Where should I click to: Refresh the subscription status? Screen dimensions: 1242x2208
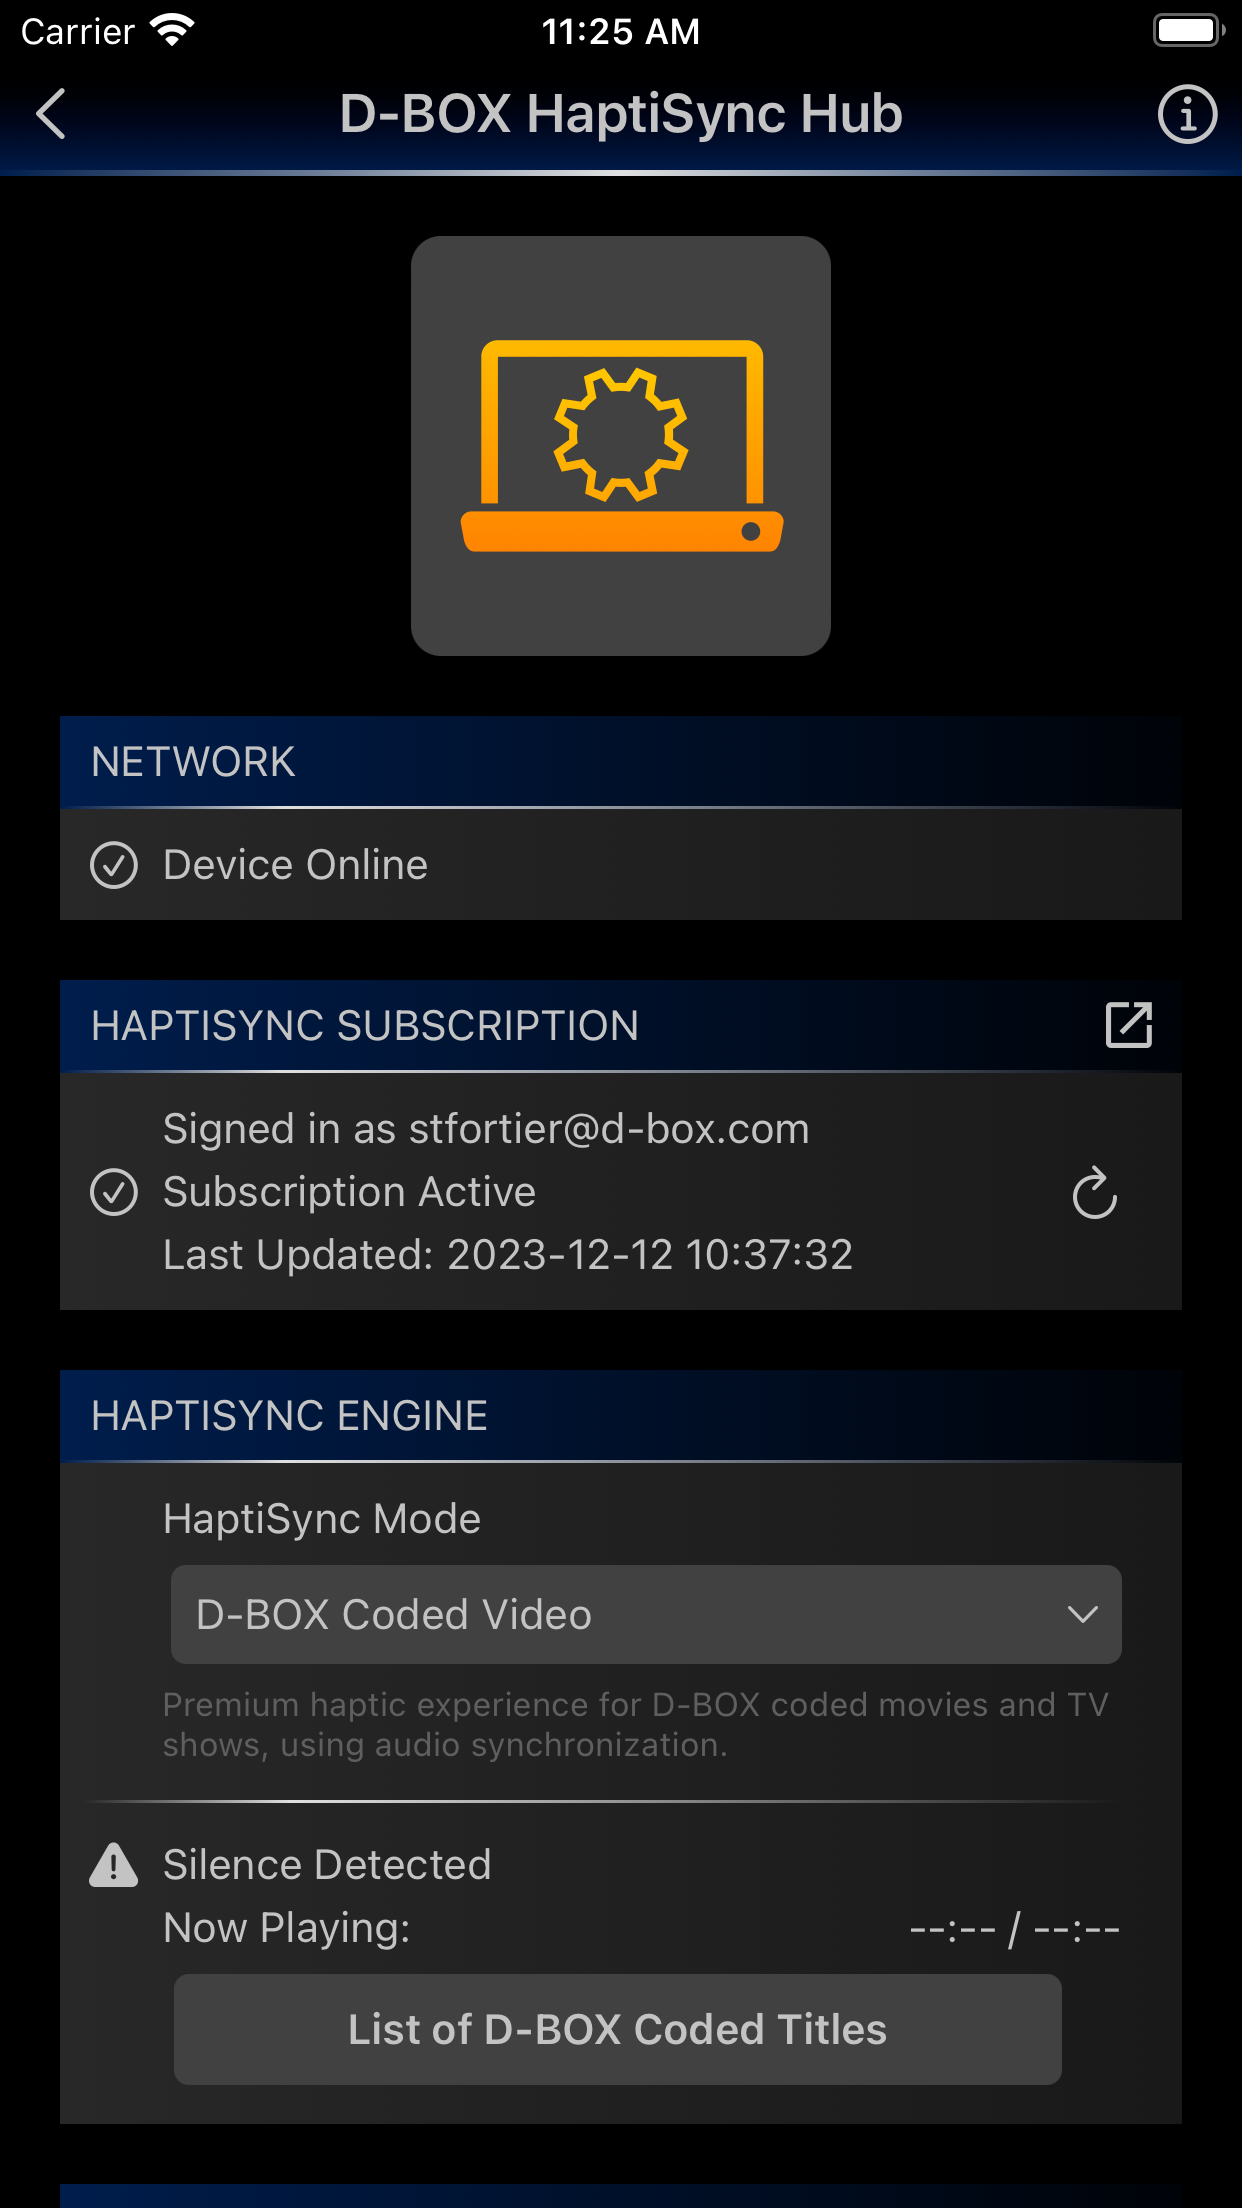pyautogui.click(x=1094, y=1192)
